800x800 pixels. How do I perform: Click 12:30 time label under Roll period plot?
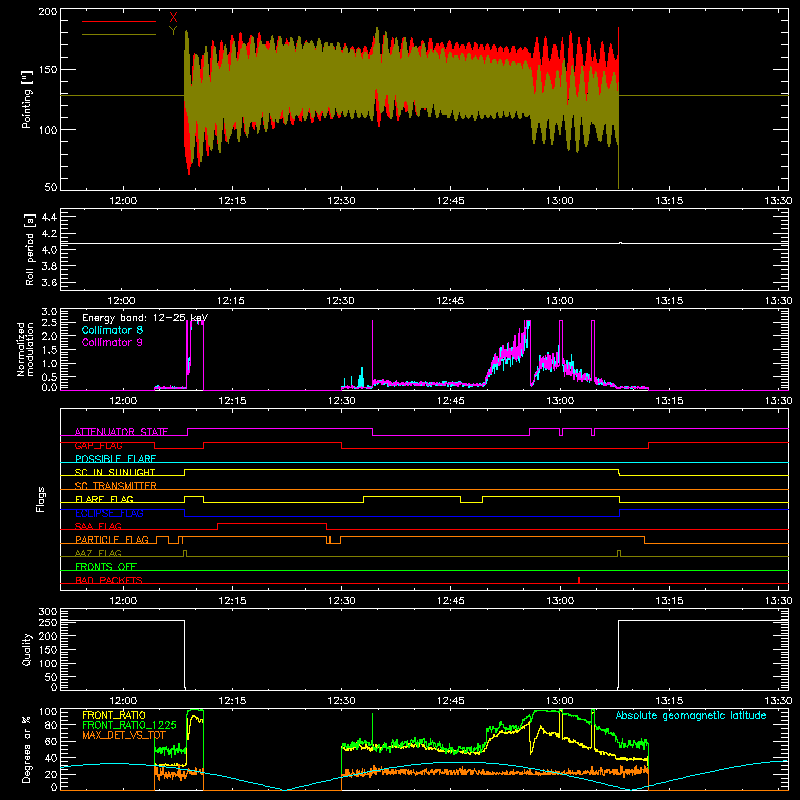[x=340, y=301]
